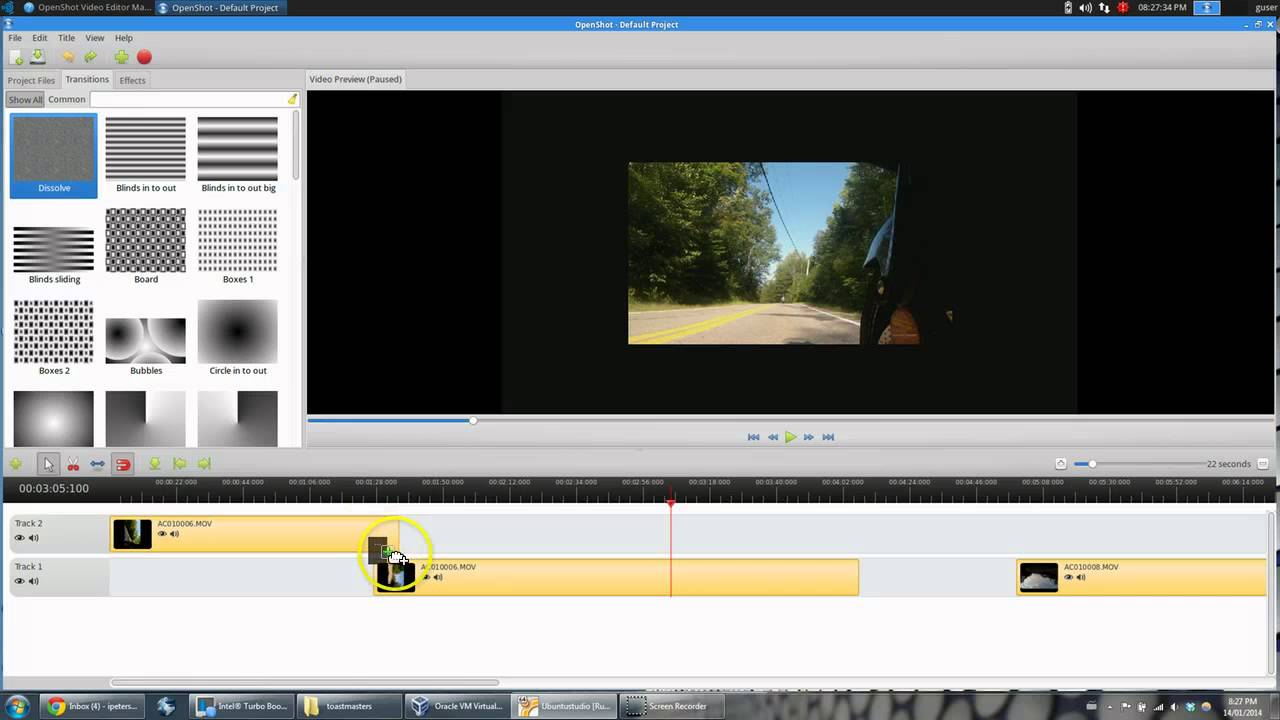This screenshot has width=1280, height=720.
Task: Open the File menu
Action: [15, 38]
